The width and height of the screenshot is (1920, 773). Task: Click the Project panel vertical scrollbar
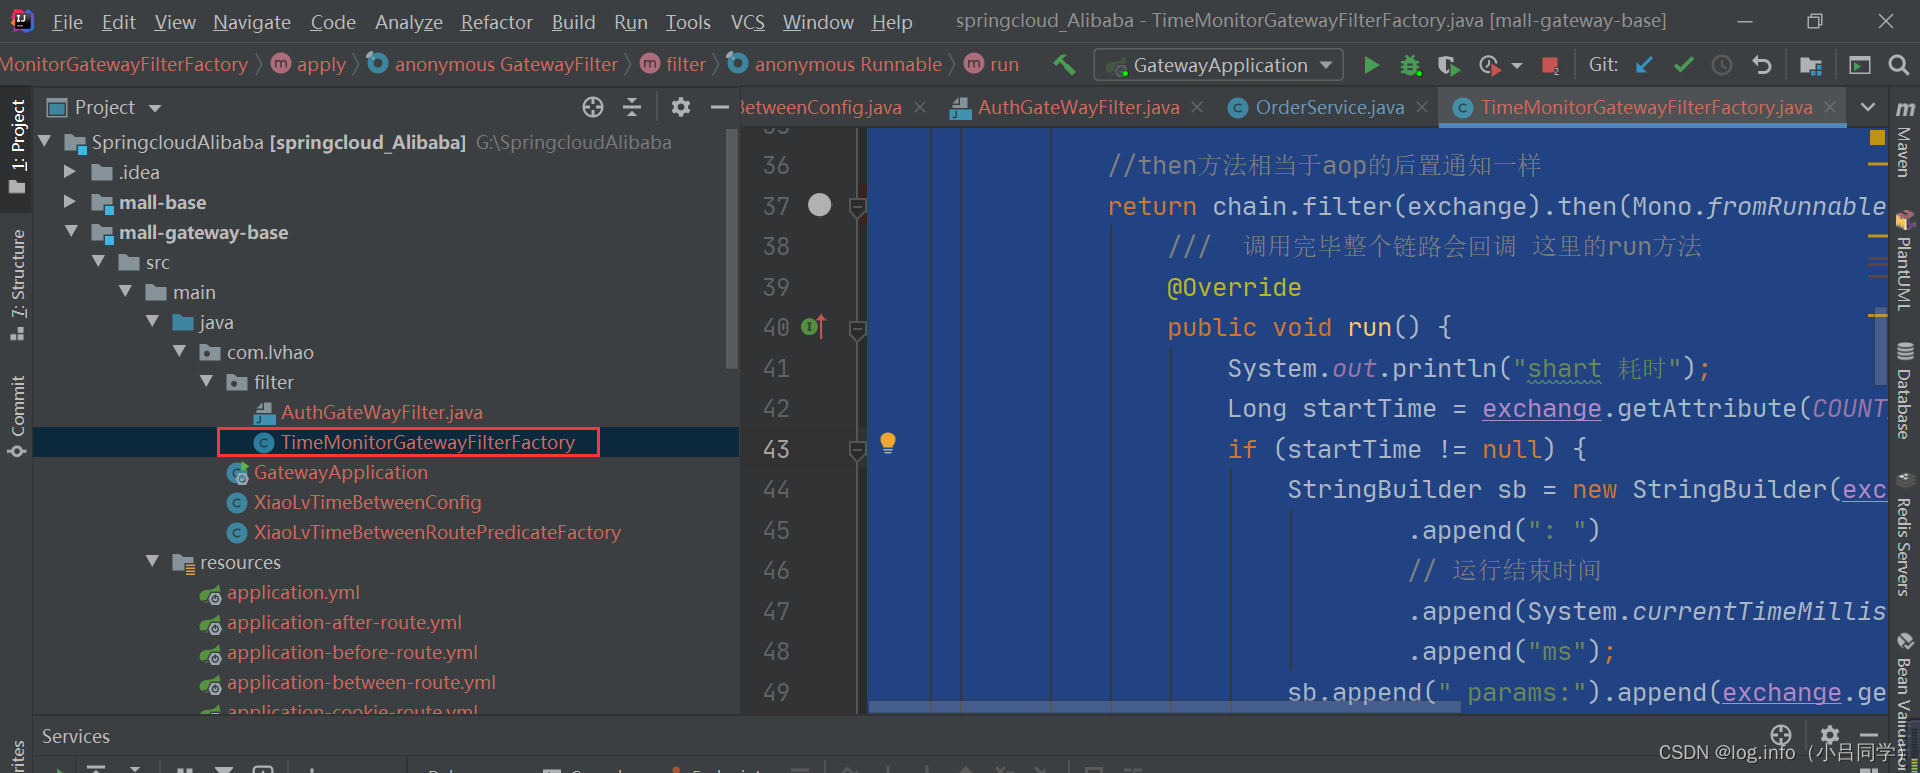[732, 250]
